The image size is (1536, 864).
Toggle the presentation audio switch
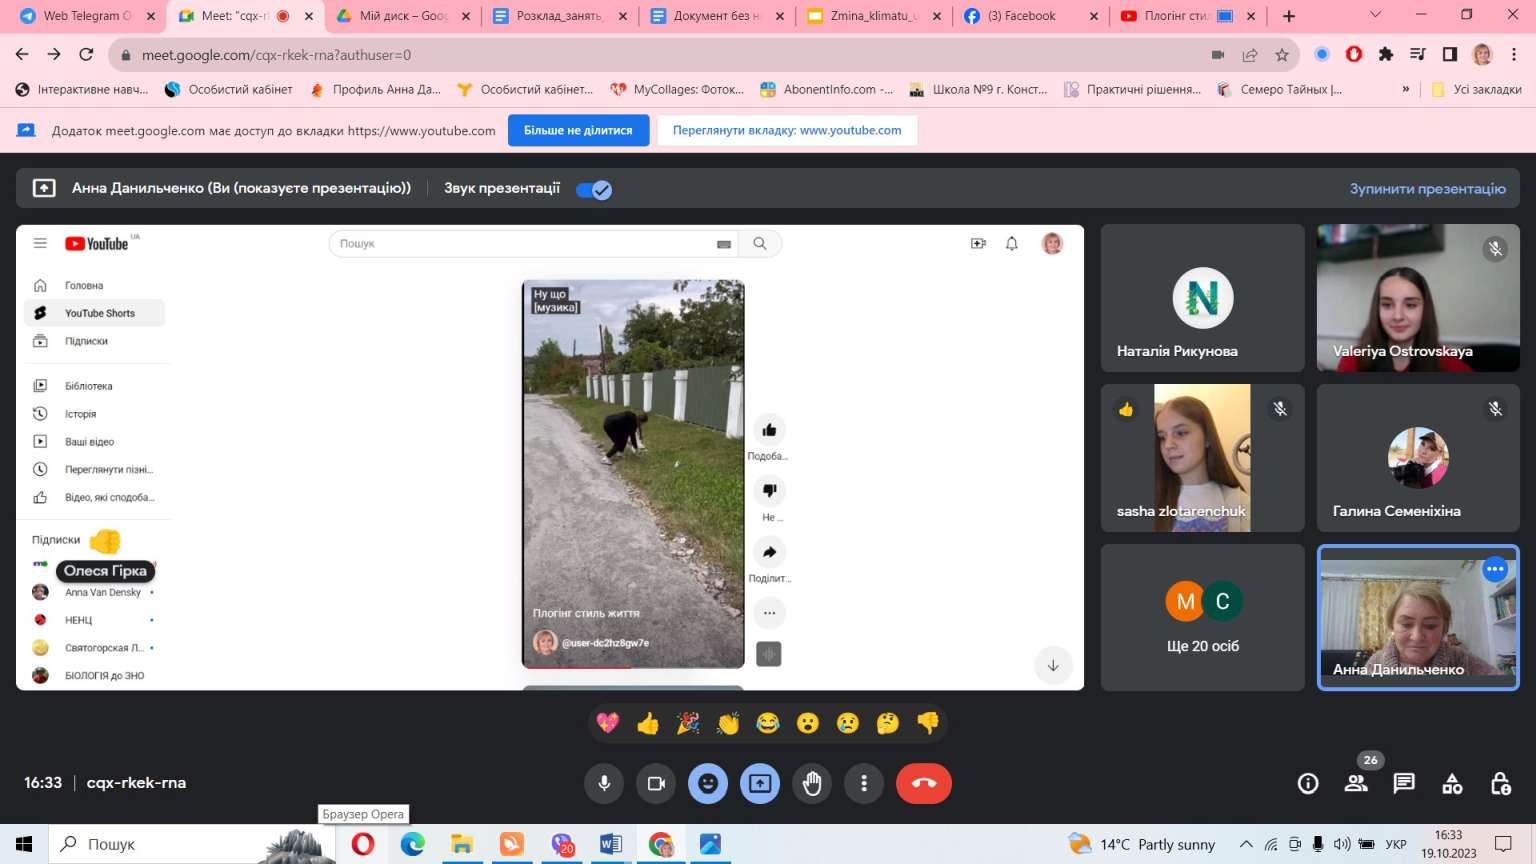[x=594, y=190]
